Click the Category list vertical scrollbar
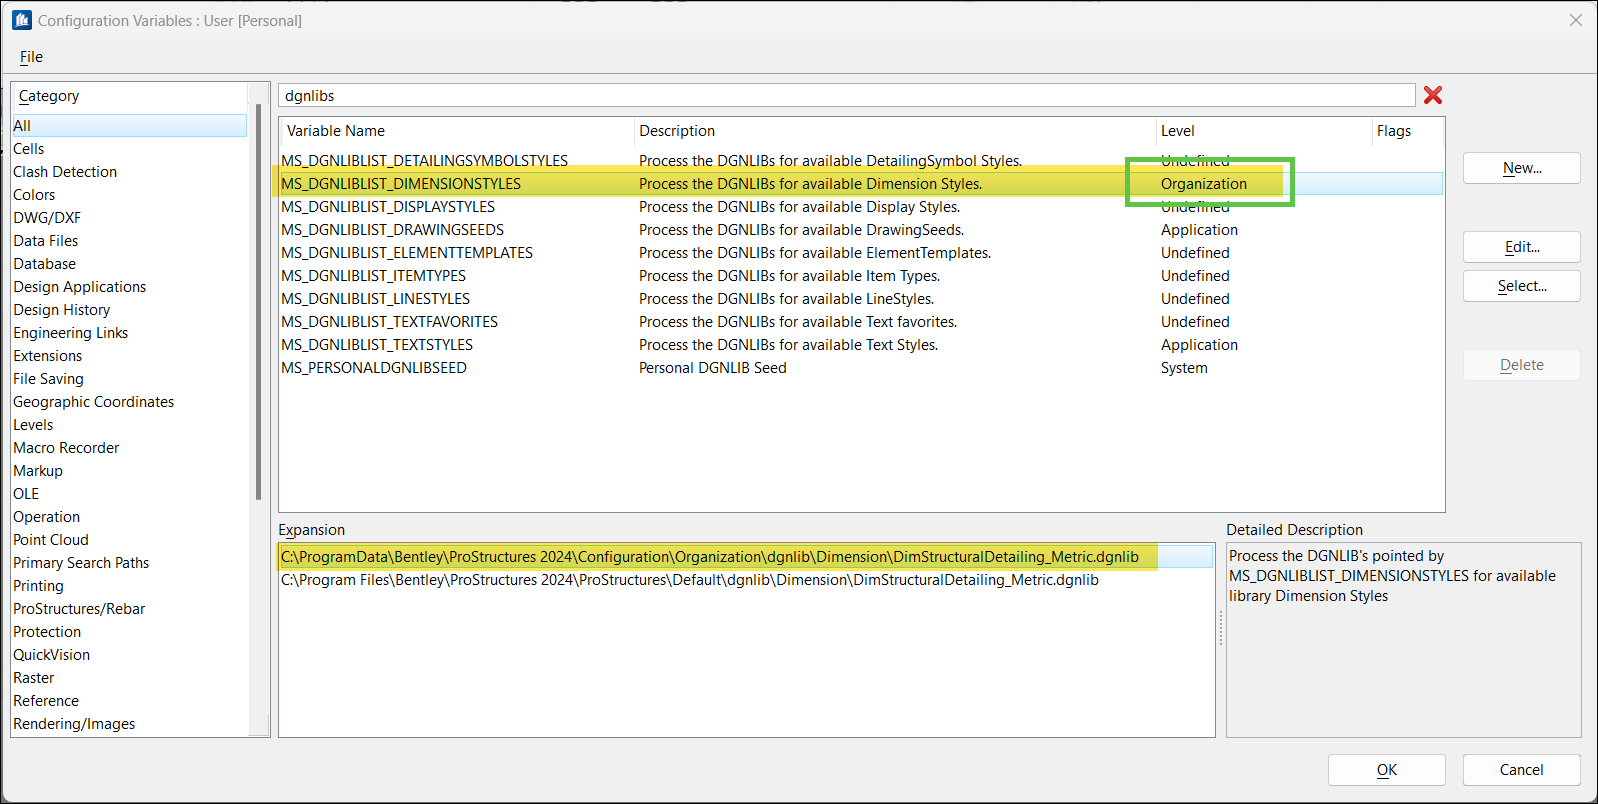The height and width of the screenshot is (804, 1598). 259,300
